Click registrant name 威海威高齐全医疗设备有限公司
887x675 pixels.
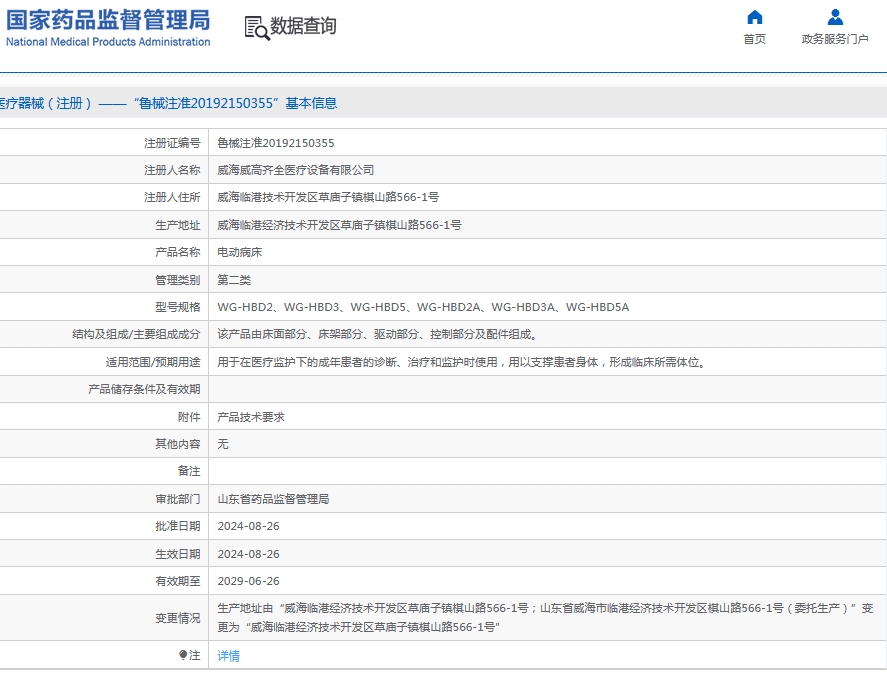point(295,170)
